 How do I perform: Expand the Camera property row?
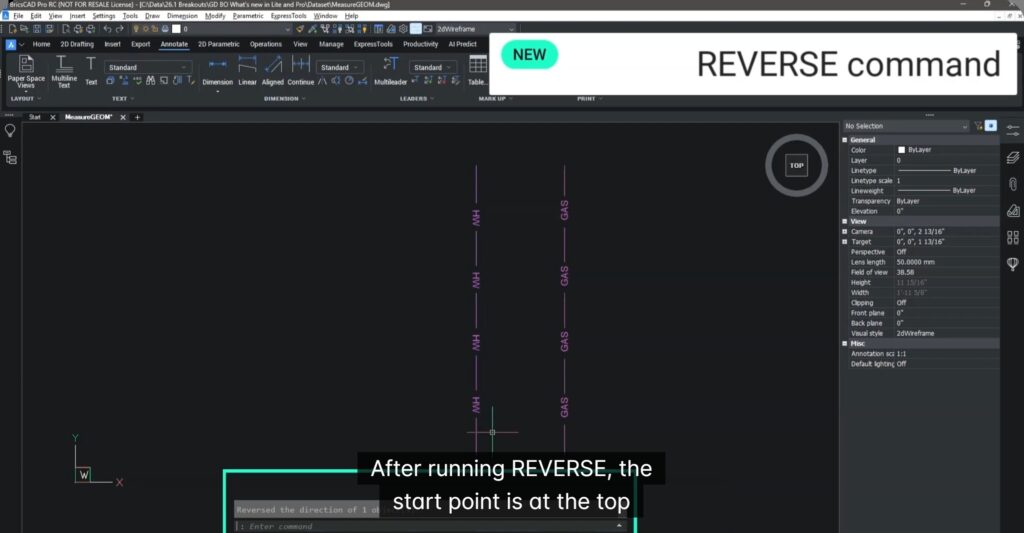coord(845,231)
